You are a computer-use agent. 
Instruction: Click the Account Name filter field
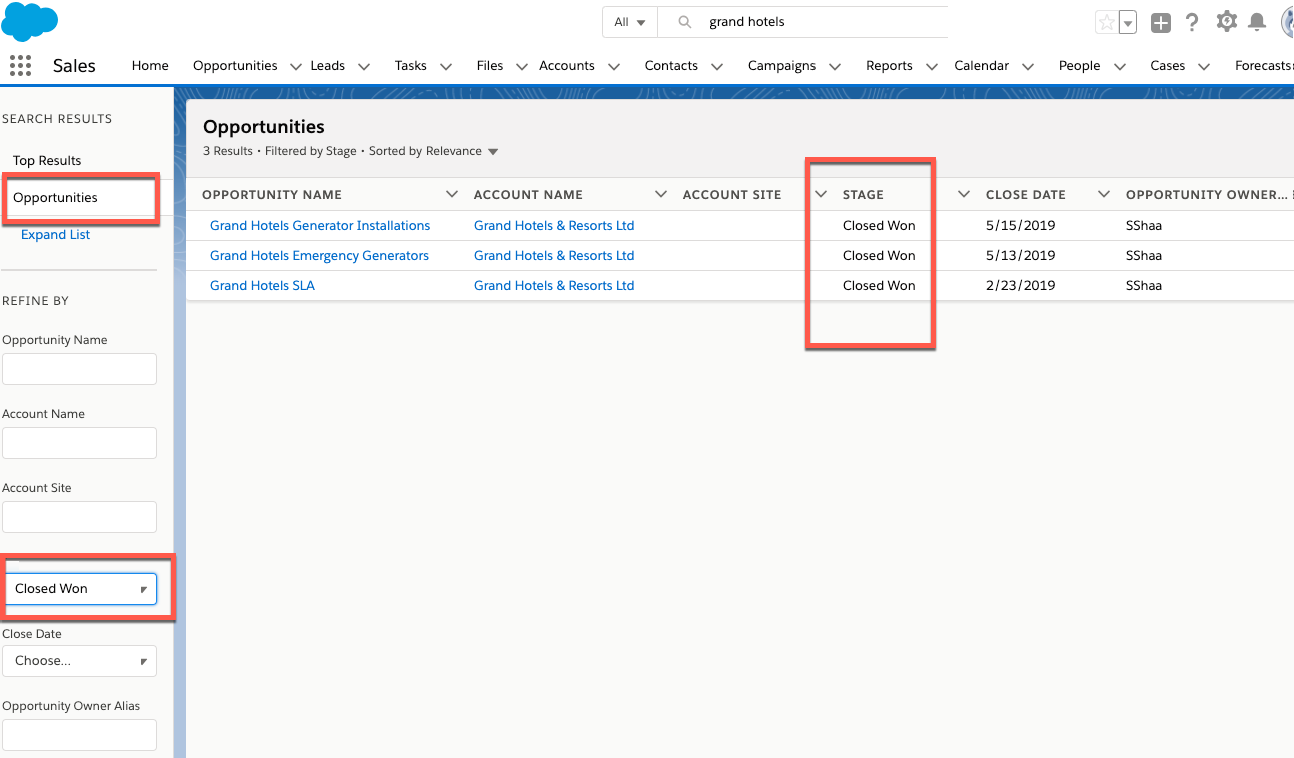[x=80, y=443]
